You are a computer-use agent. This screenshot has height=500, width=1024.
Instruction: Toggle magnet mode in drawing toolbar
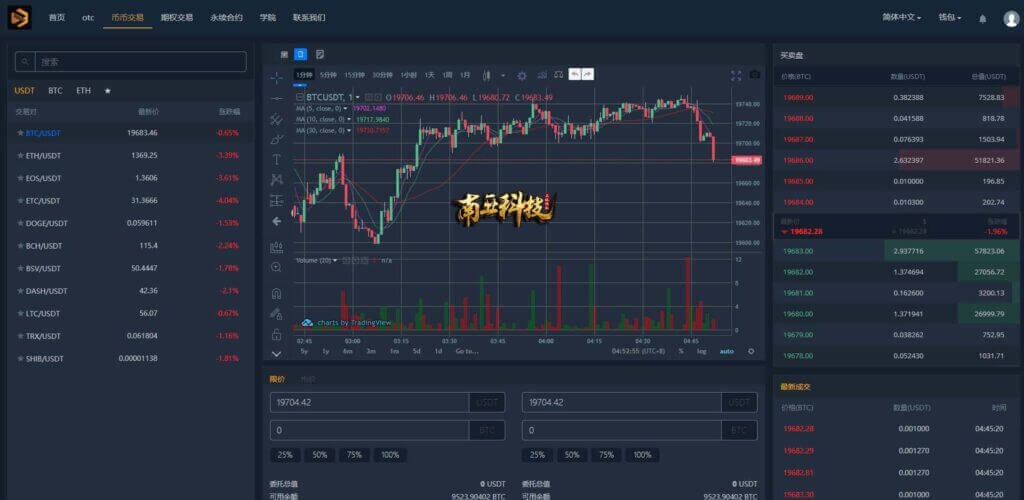pos(276,293)
